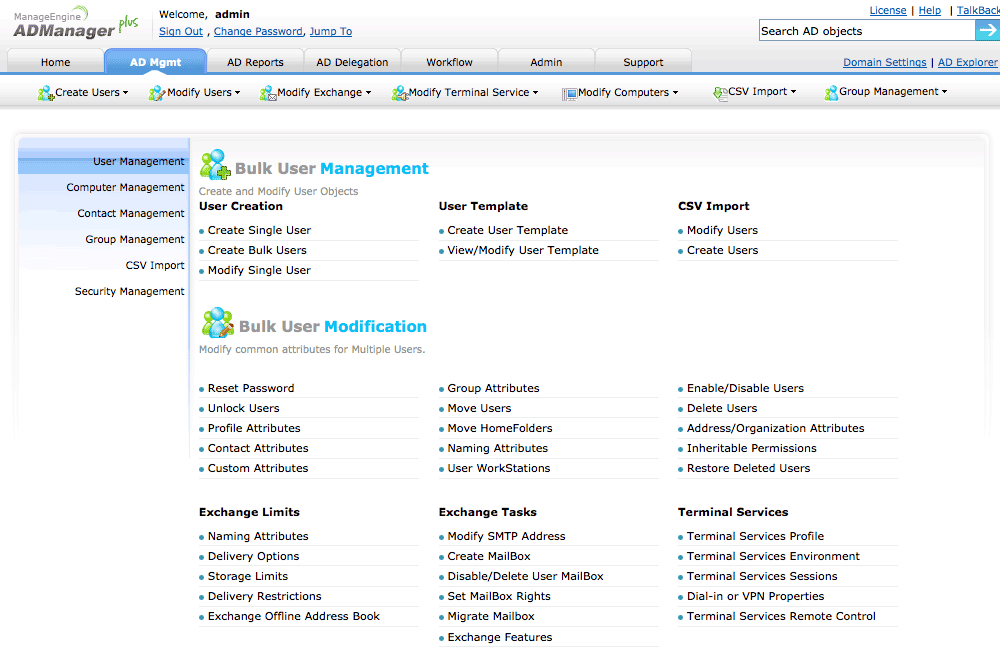Click Modify Single User

259,270
